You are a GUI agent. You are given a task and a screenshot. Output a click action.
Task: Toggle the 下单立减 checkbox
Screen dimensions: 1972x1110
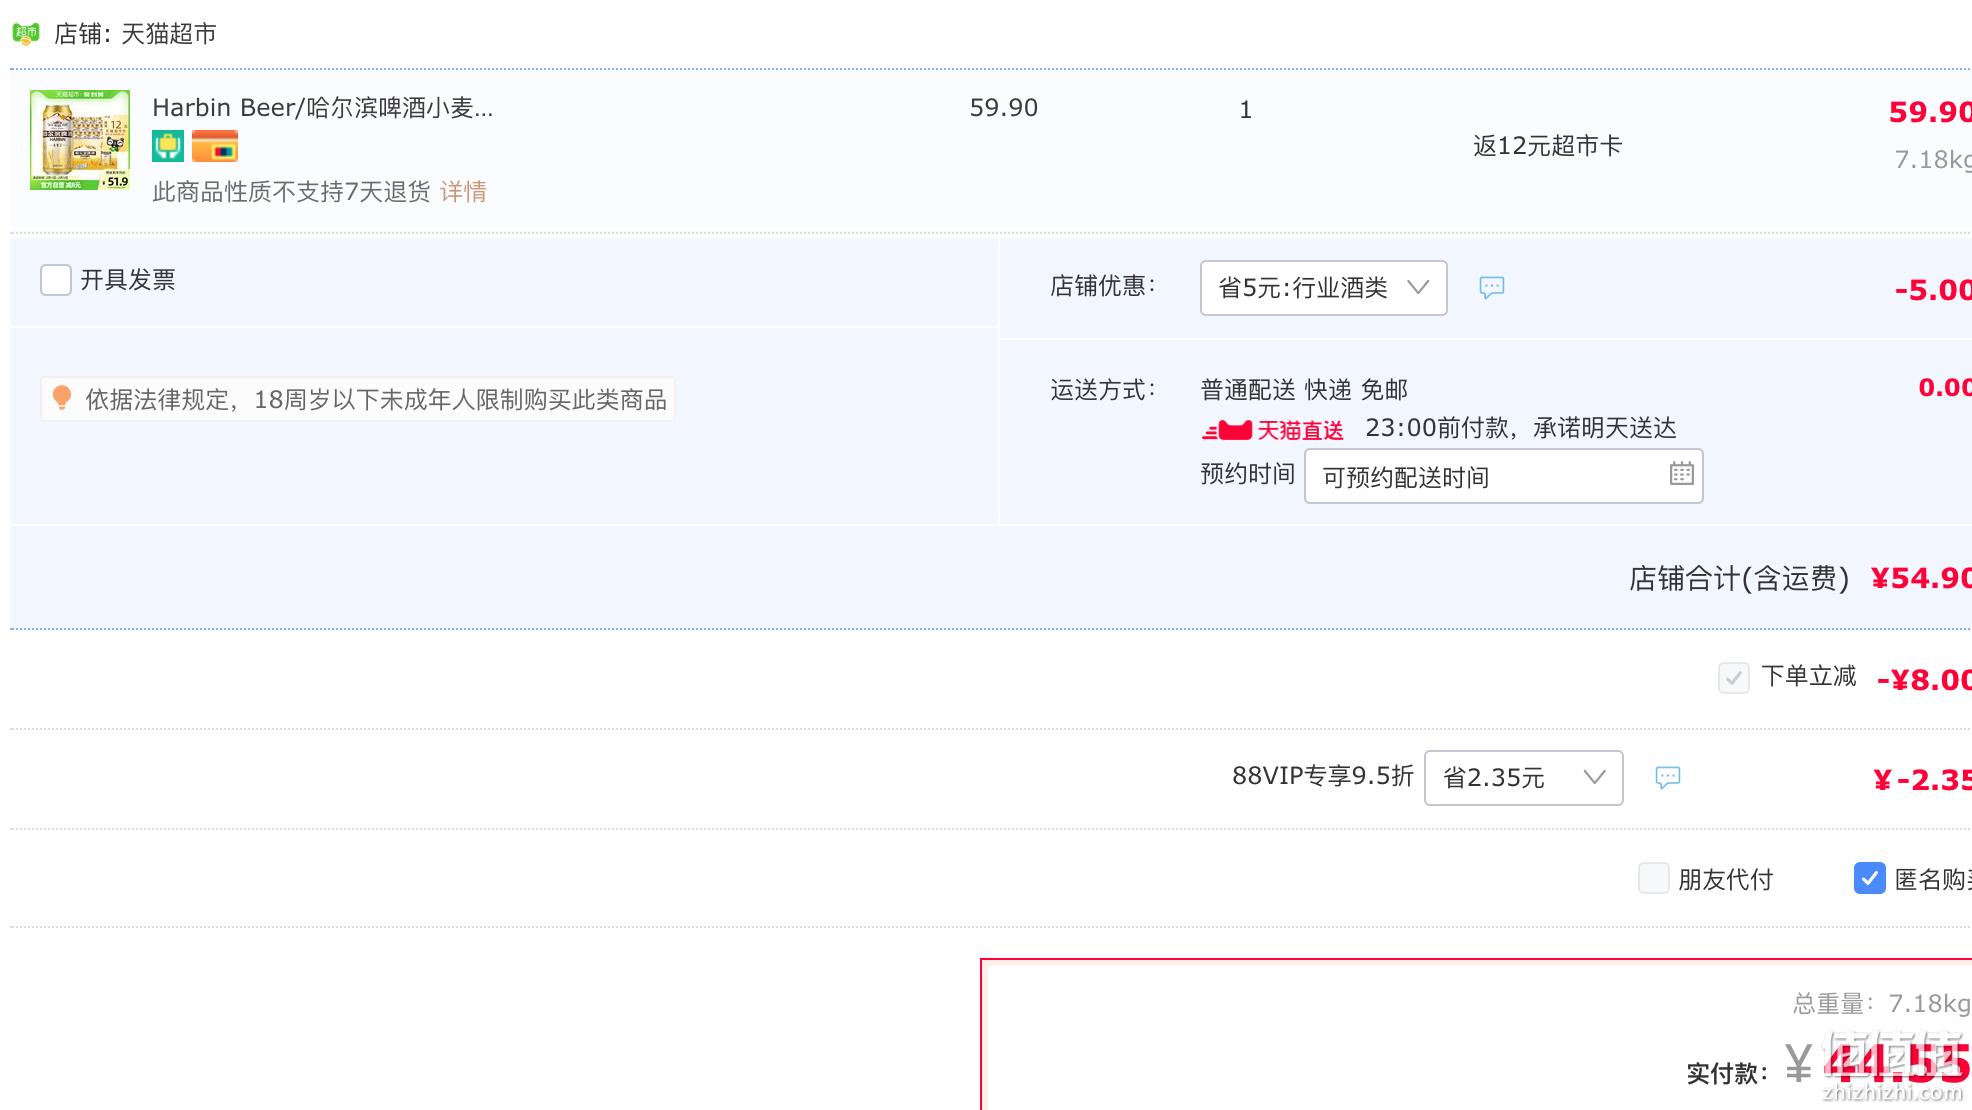pyautogui.click(x=1733, y=678)
